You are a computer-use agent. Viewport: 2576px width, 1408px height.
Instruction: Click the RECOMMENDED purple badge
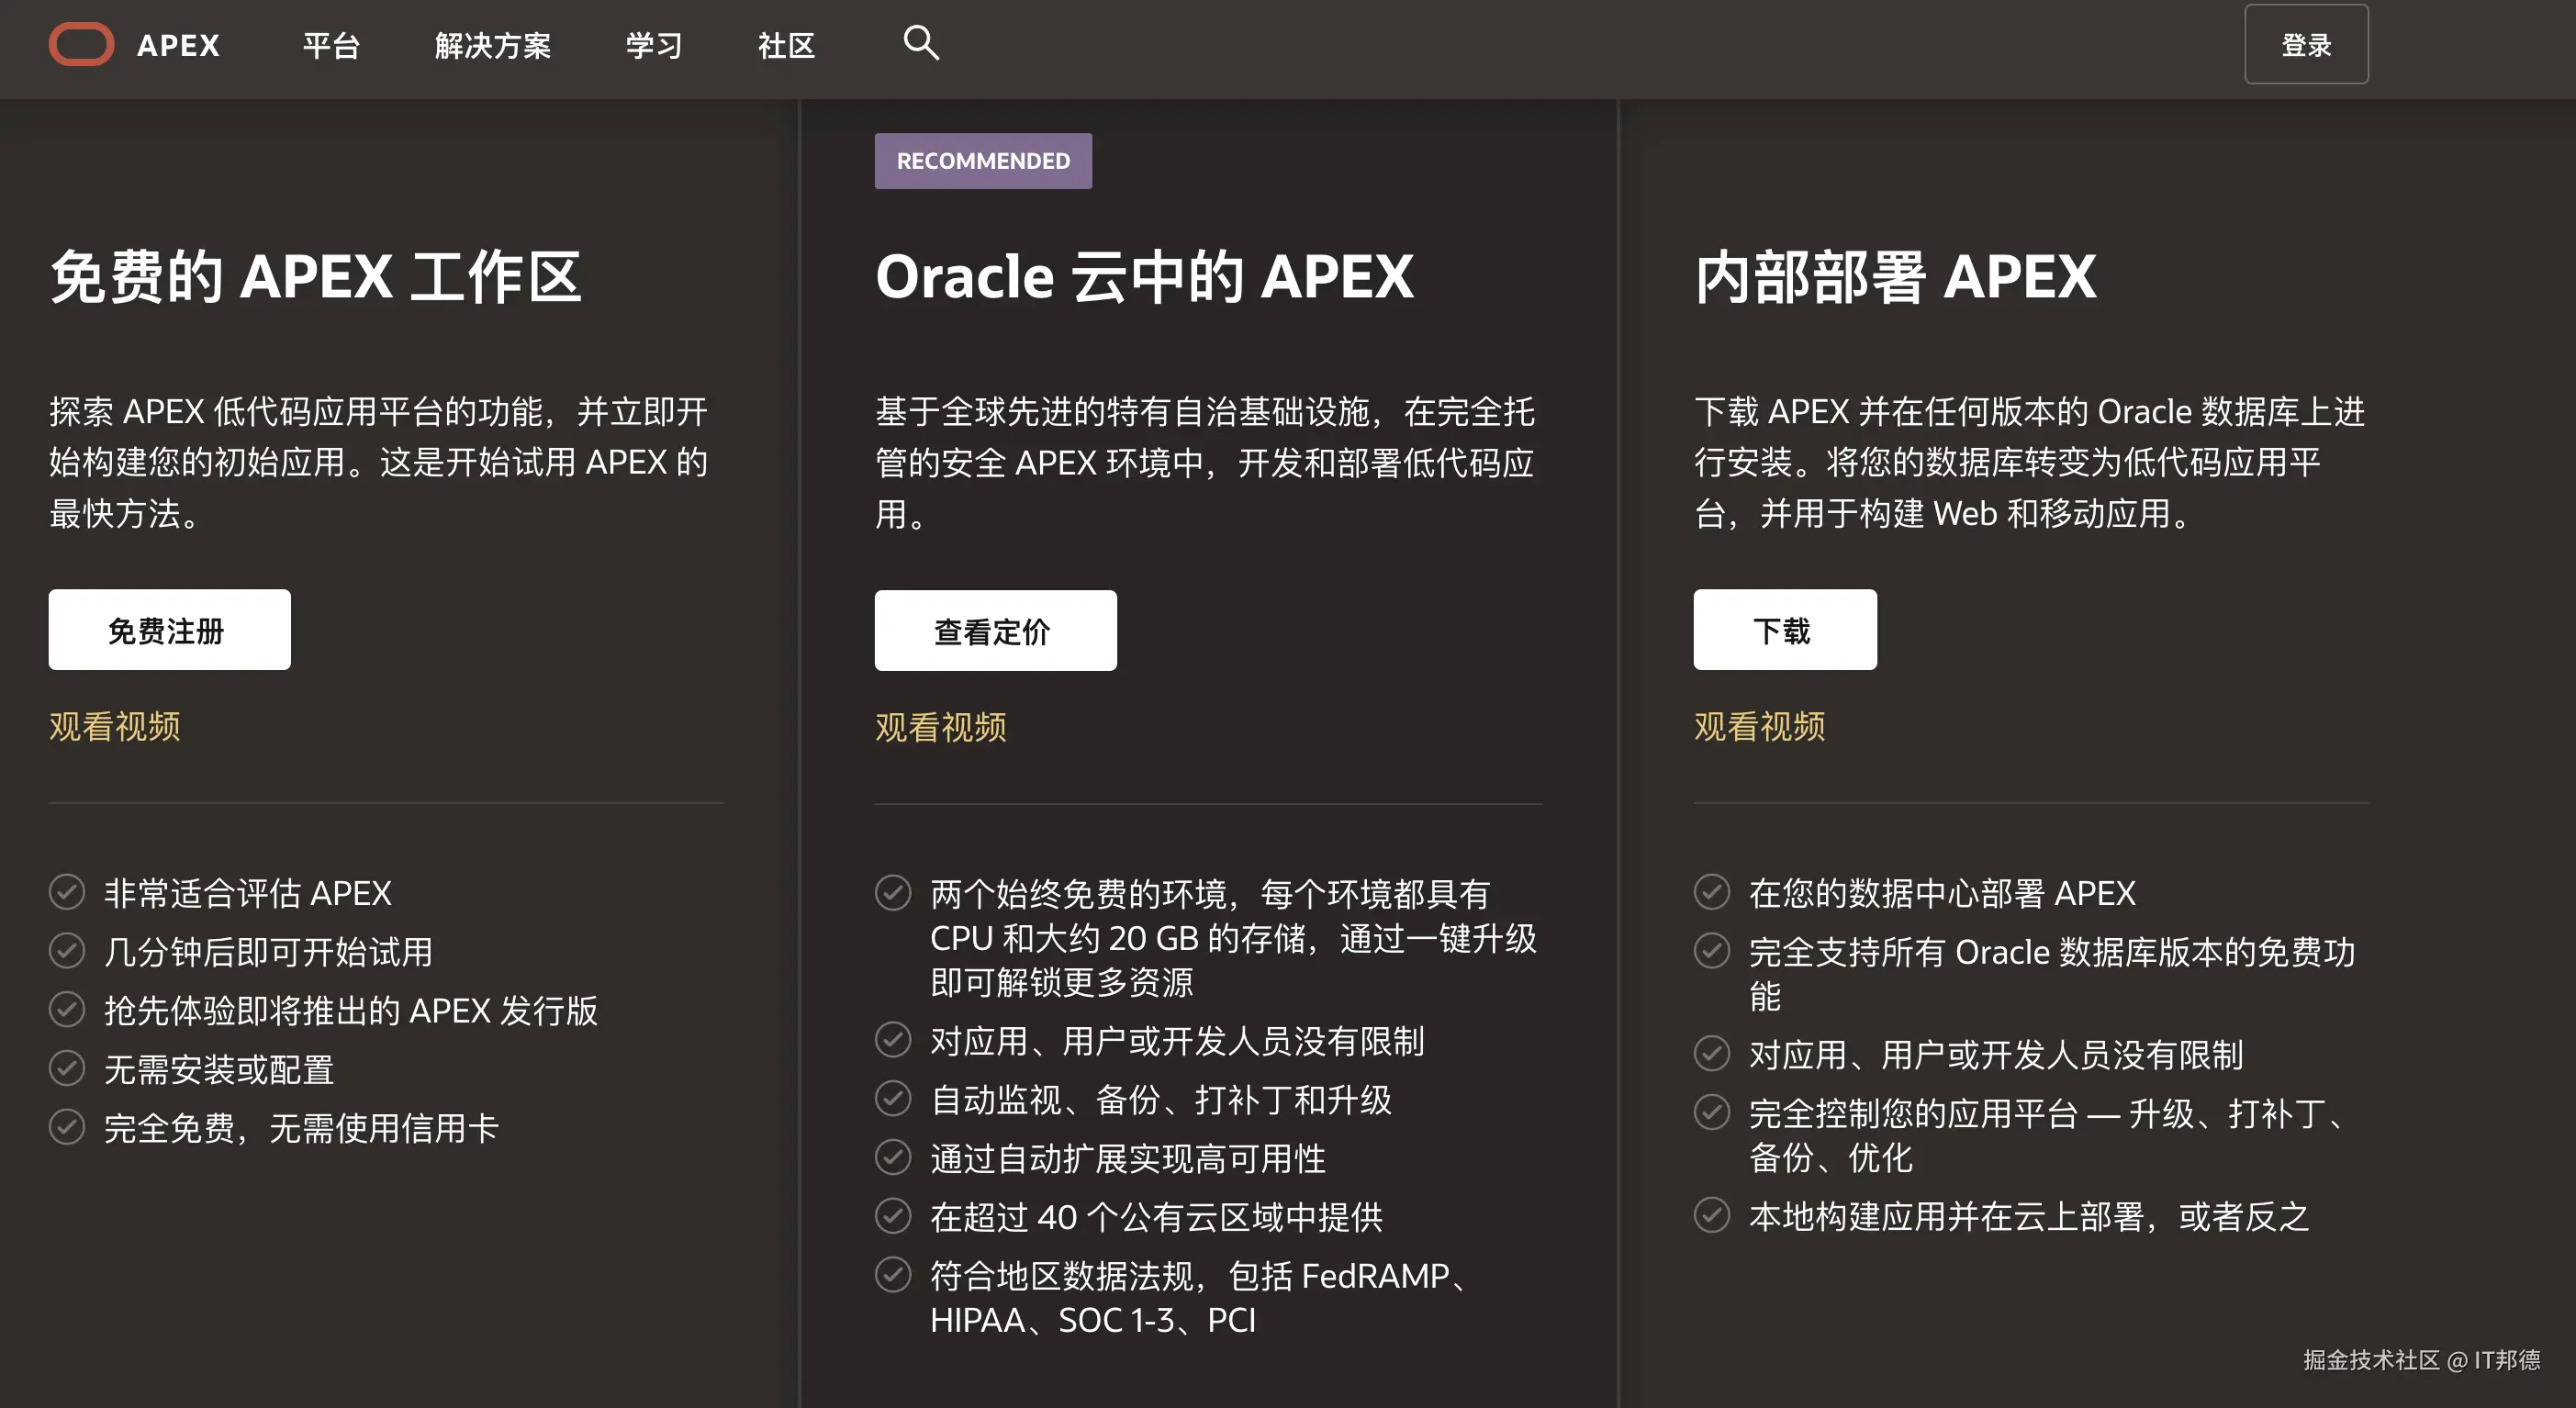coord(982,161)
